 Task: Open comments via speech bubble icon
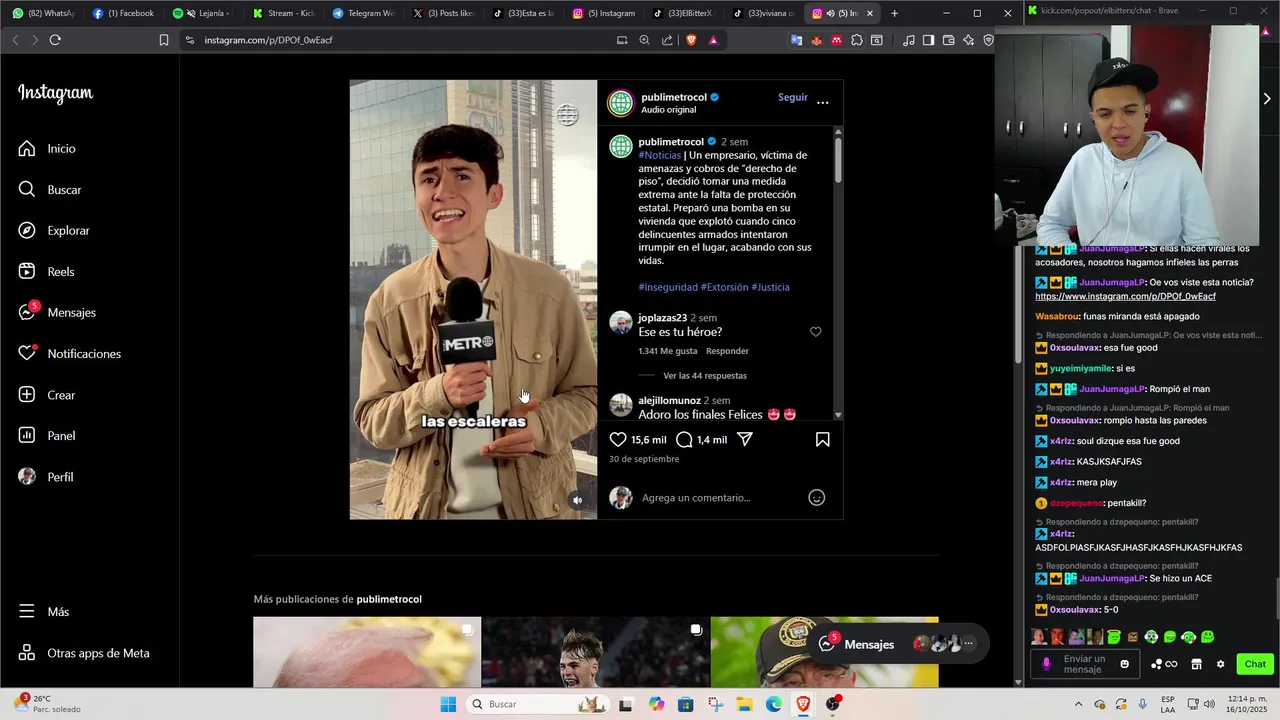[684, 439]
